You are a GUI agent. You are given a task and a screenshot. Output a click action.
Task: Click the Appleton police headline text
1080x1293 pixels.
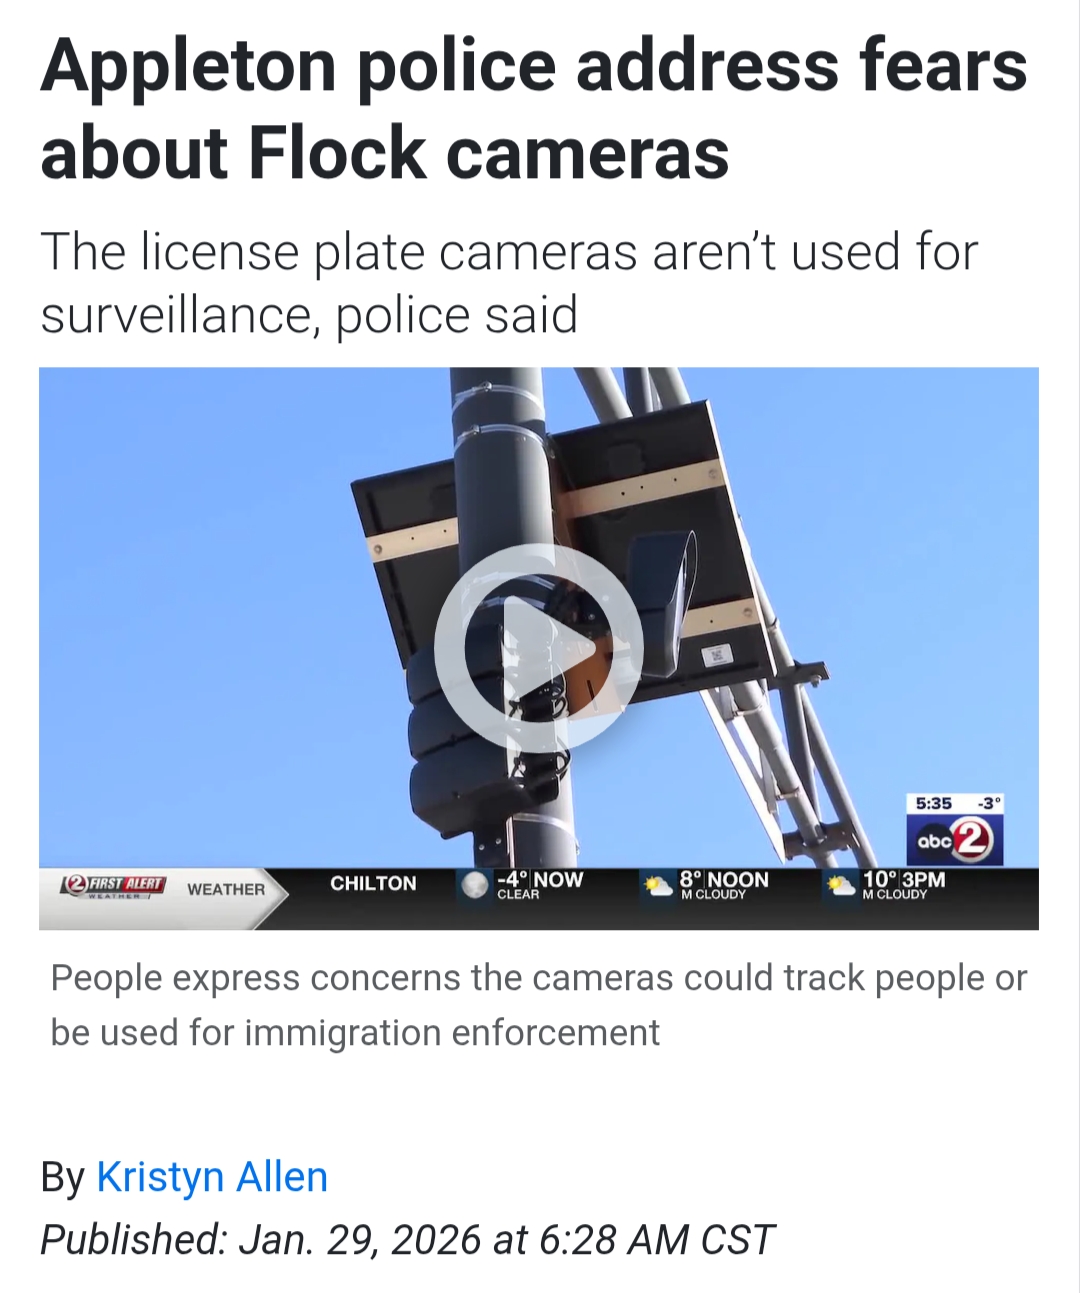point(534,109)
